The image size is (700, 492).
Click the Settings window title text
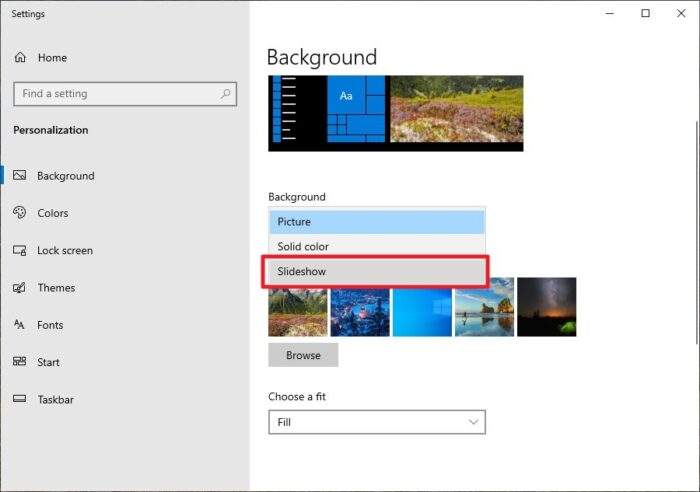click(x=28, y=14)
